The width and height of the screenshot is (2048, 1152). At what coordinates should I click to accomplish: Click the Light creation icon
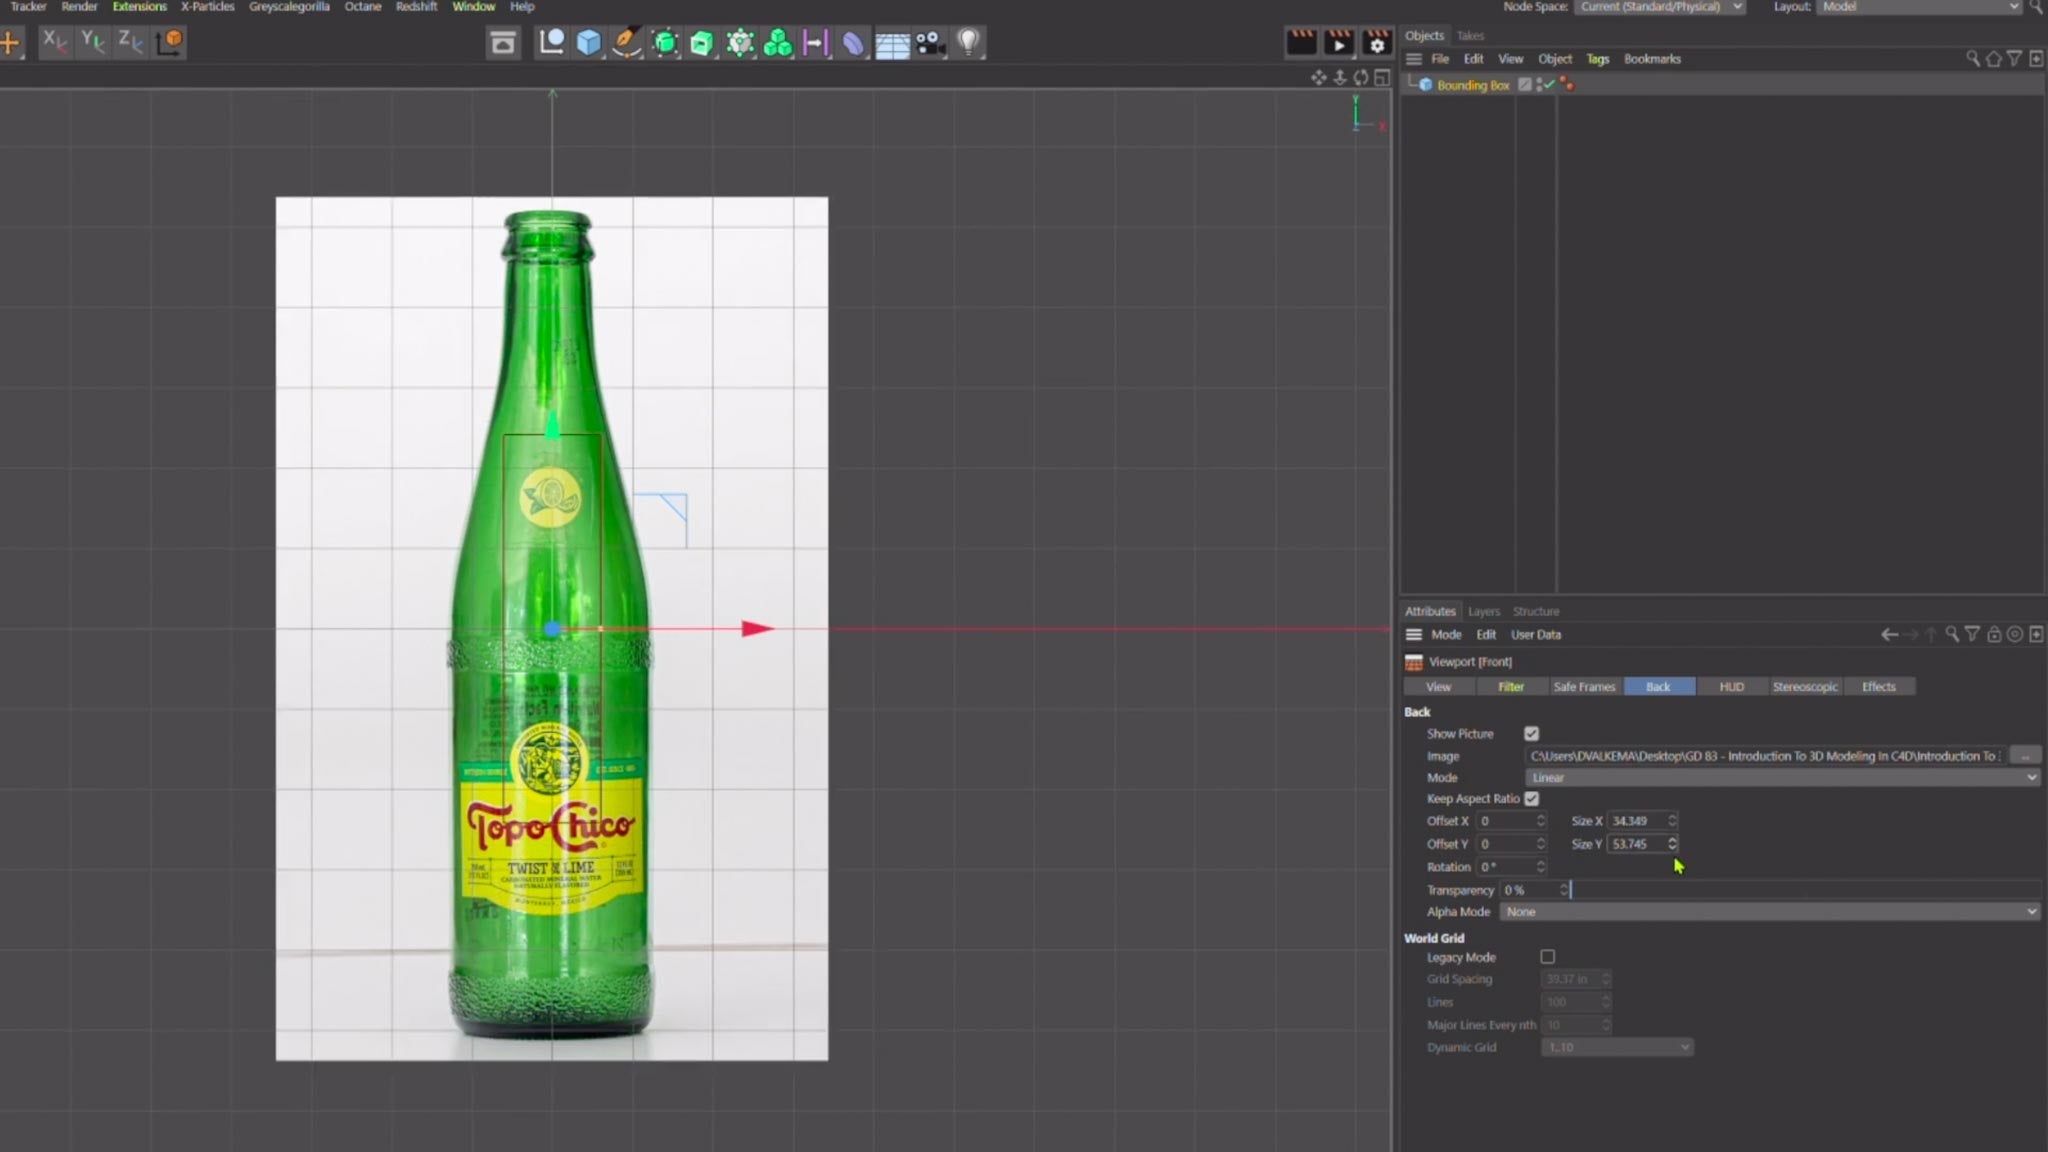point(967,42)
